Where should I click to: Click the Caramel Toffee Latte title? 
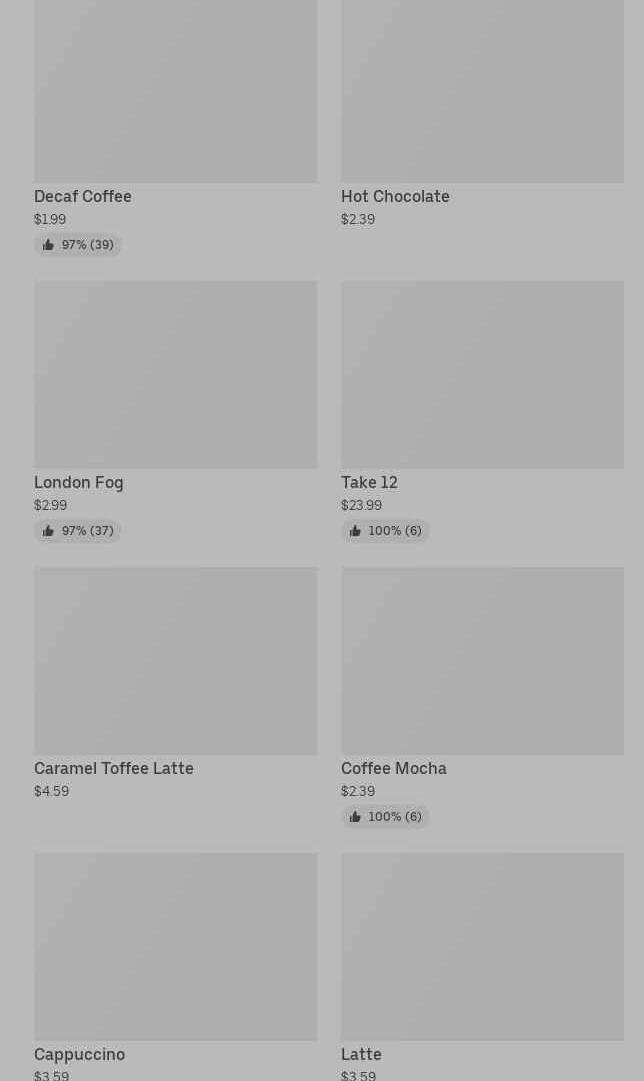(114, 769)
